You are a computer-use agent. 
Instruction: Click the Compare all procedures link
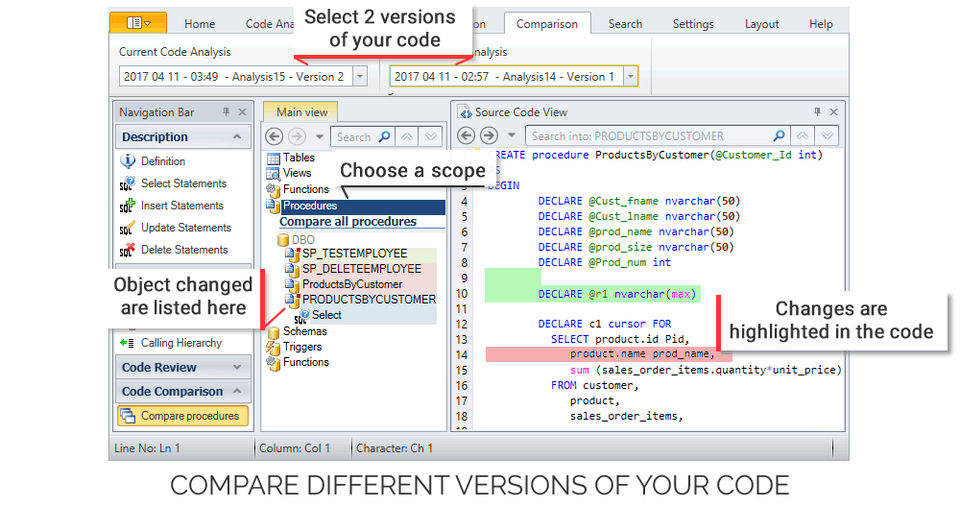coord(347,222)
